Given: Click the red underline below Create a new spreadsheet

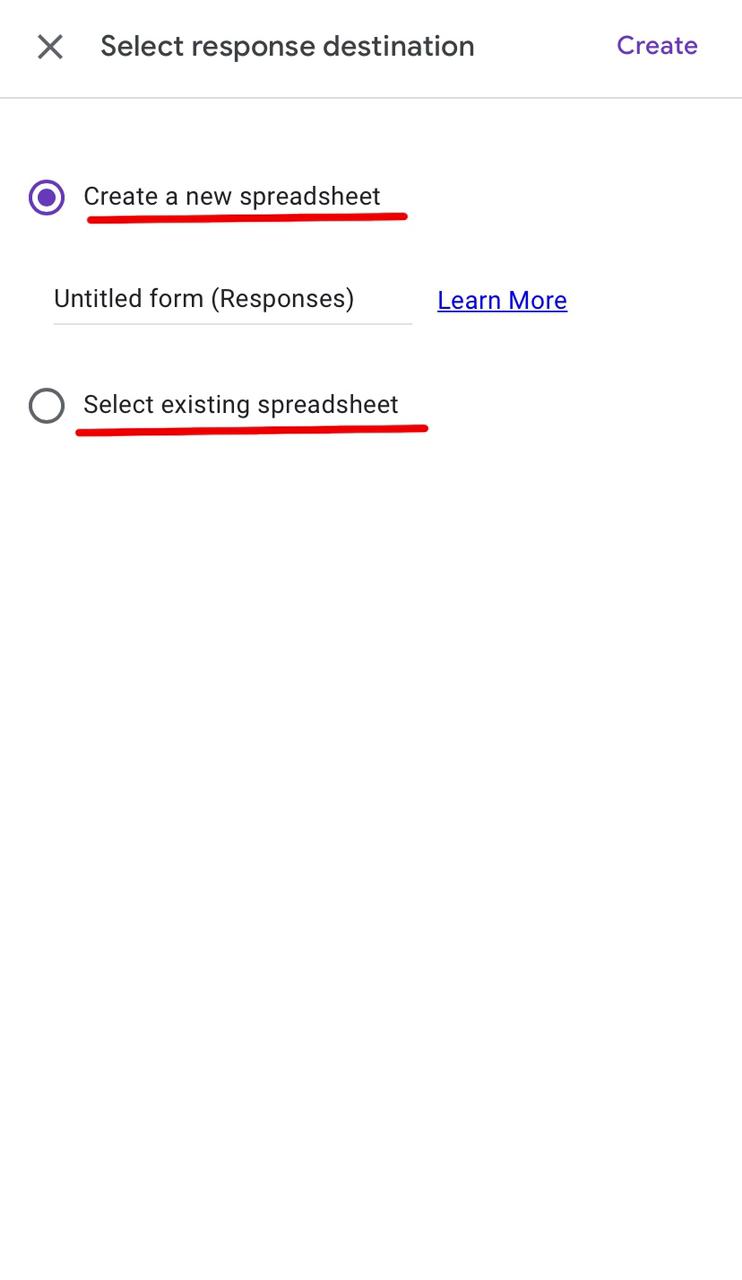Looking at the screenshot, I should pos(247,217).
